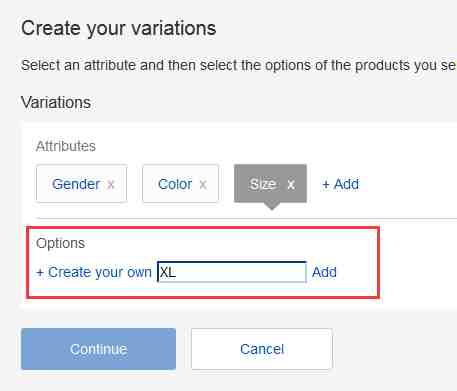Focus the option input containing XL
This screenshot has width=457, height=391.
[232, 272]
